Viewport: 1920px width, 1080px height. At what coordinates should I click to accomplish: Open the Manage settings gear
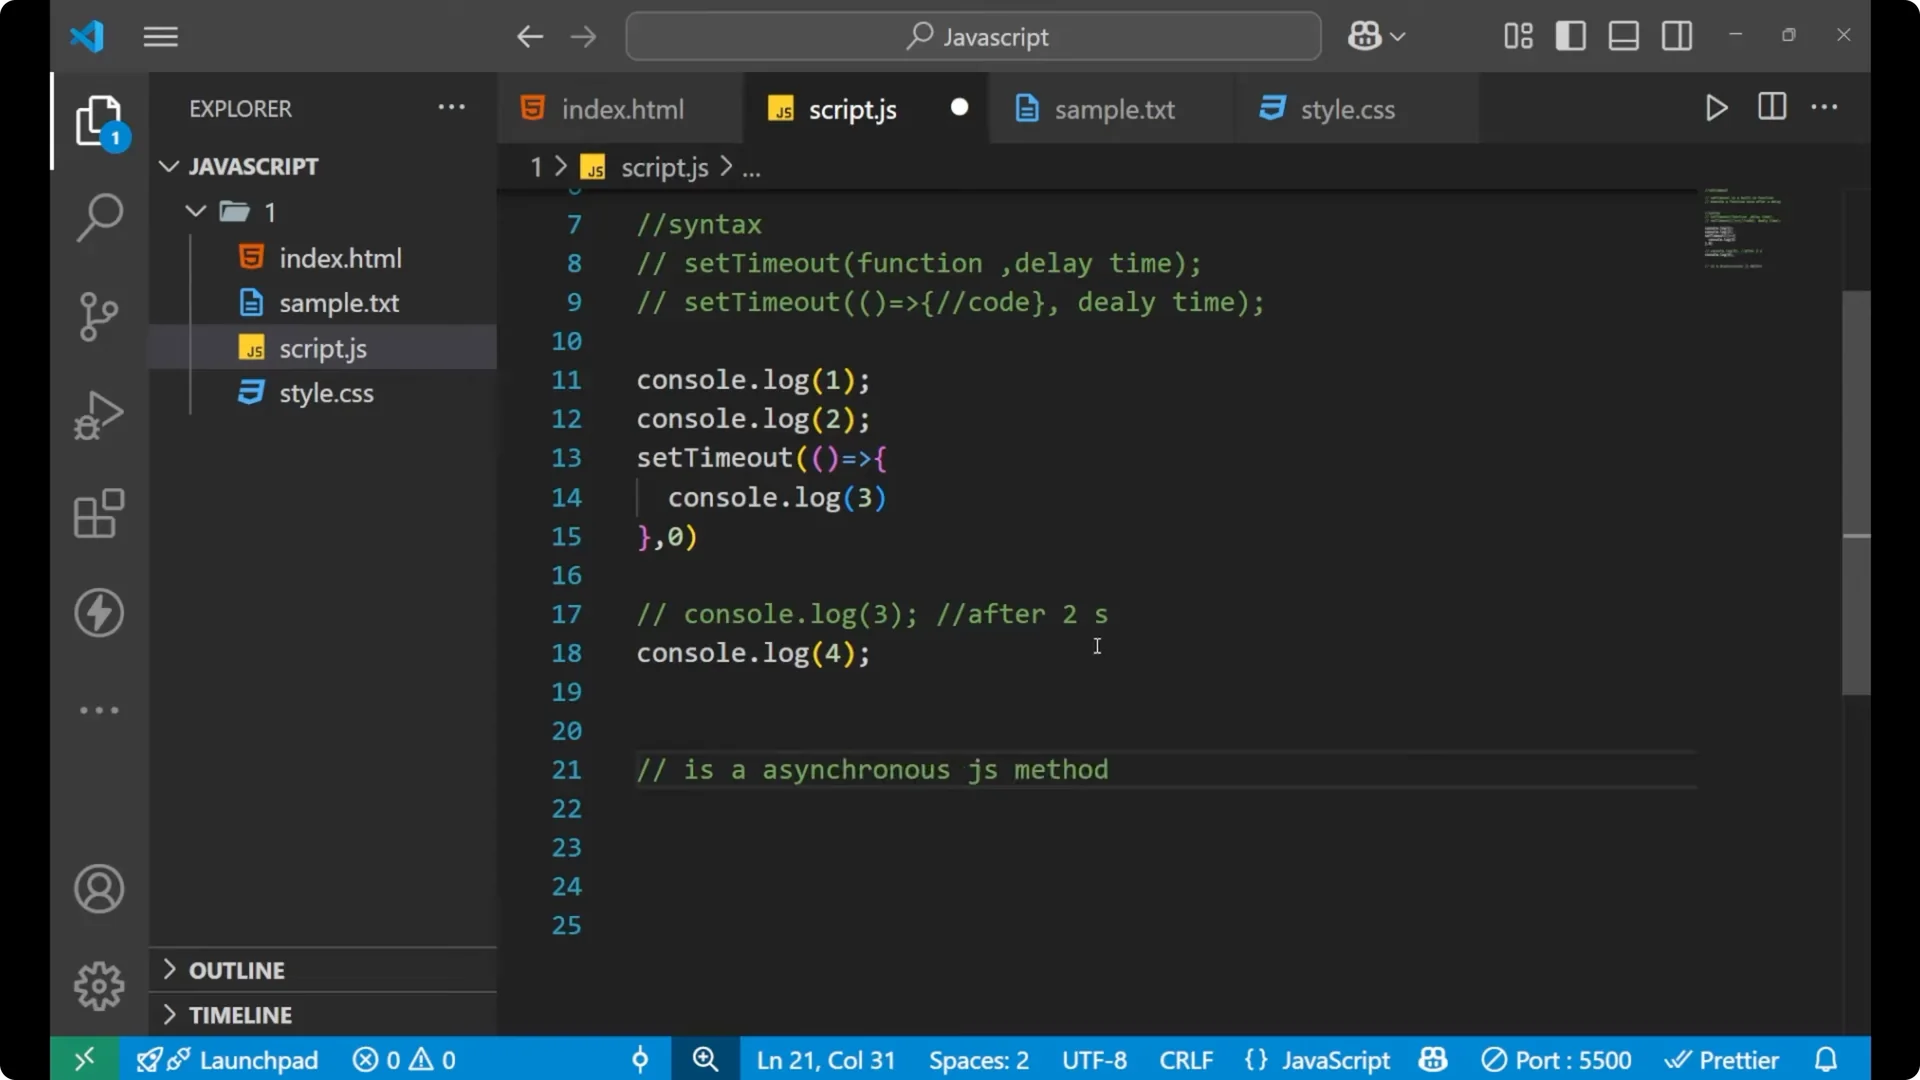(99, 985)
